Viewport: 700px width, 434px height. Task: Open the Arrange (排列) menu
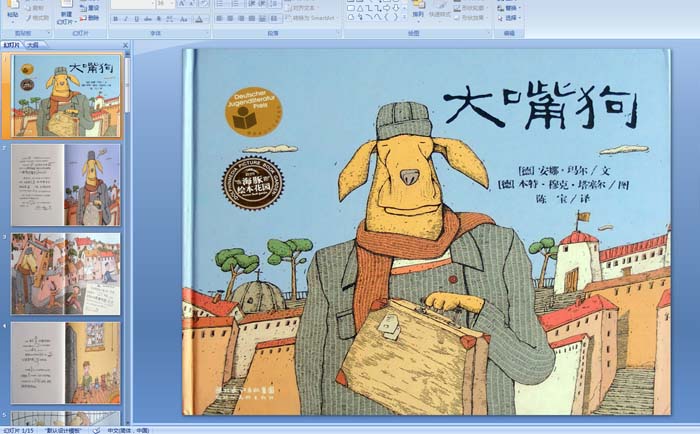(418, 11)
